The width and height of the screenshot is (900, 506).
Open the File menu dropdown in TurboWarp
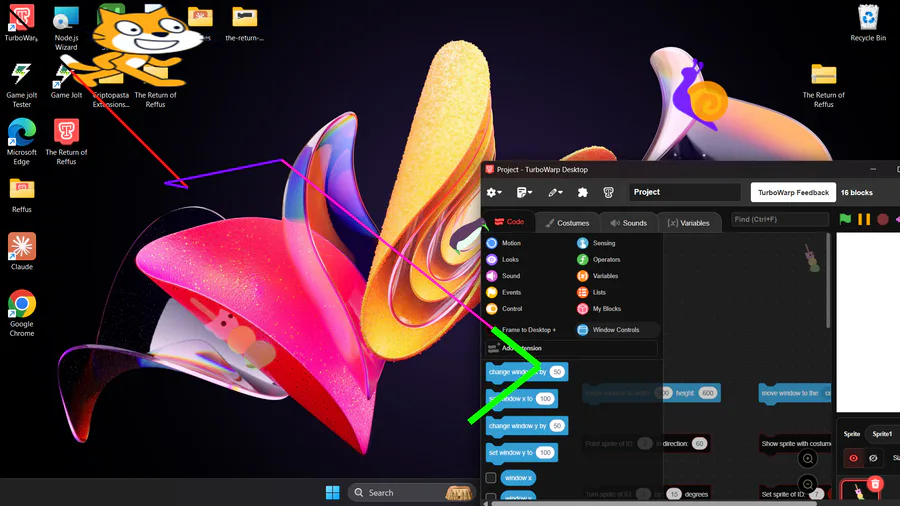pos(524,192)
